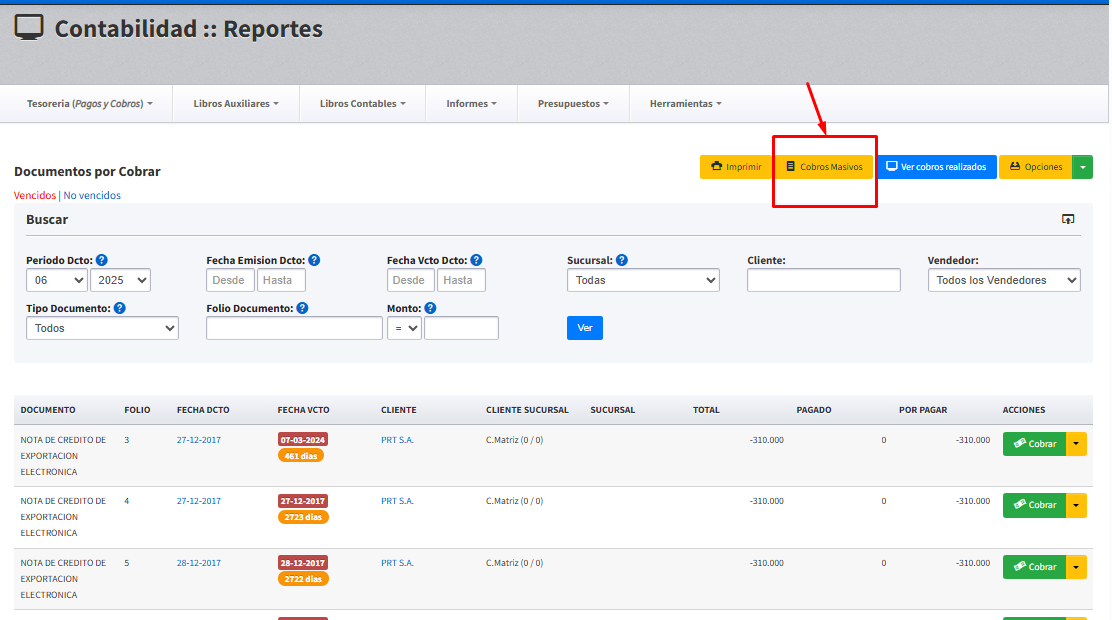Open date link 27-12-2017 of folio 4

pos(199,501)
